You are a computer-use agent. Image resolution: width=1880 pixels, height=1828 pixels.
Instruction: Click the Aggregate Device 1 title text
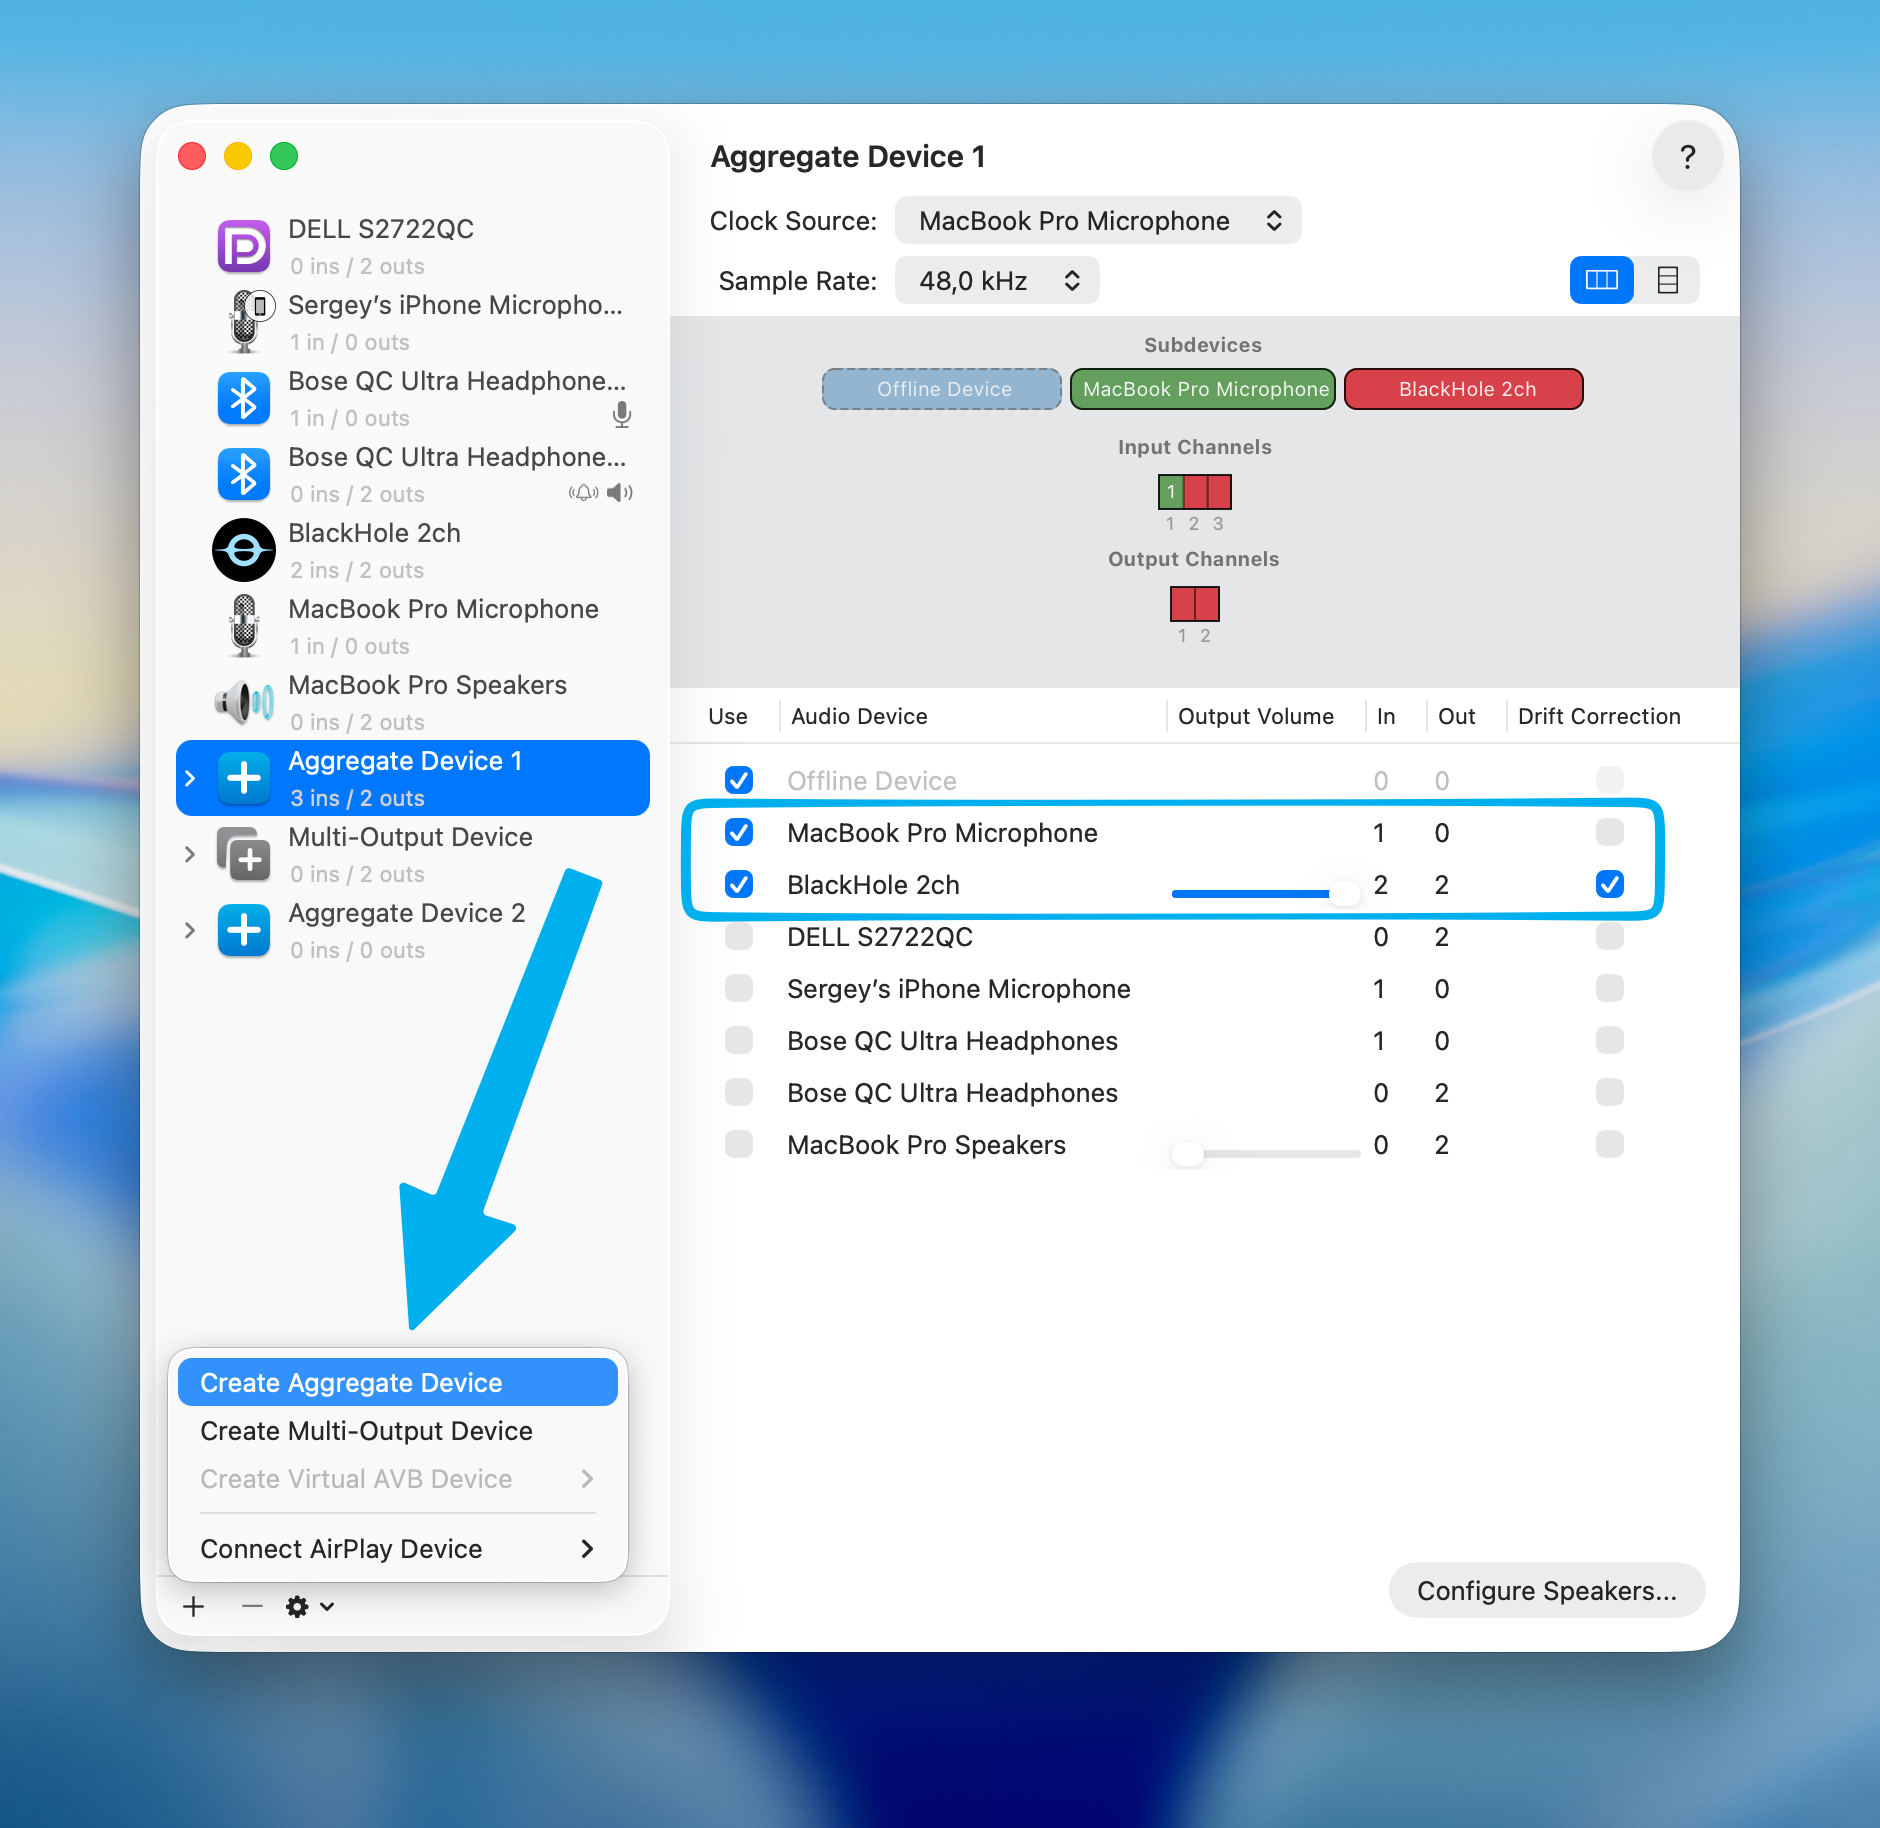(x=848, y=157)
